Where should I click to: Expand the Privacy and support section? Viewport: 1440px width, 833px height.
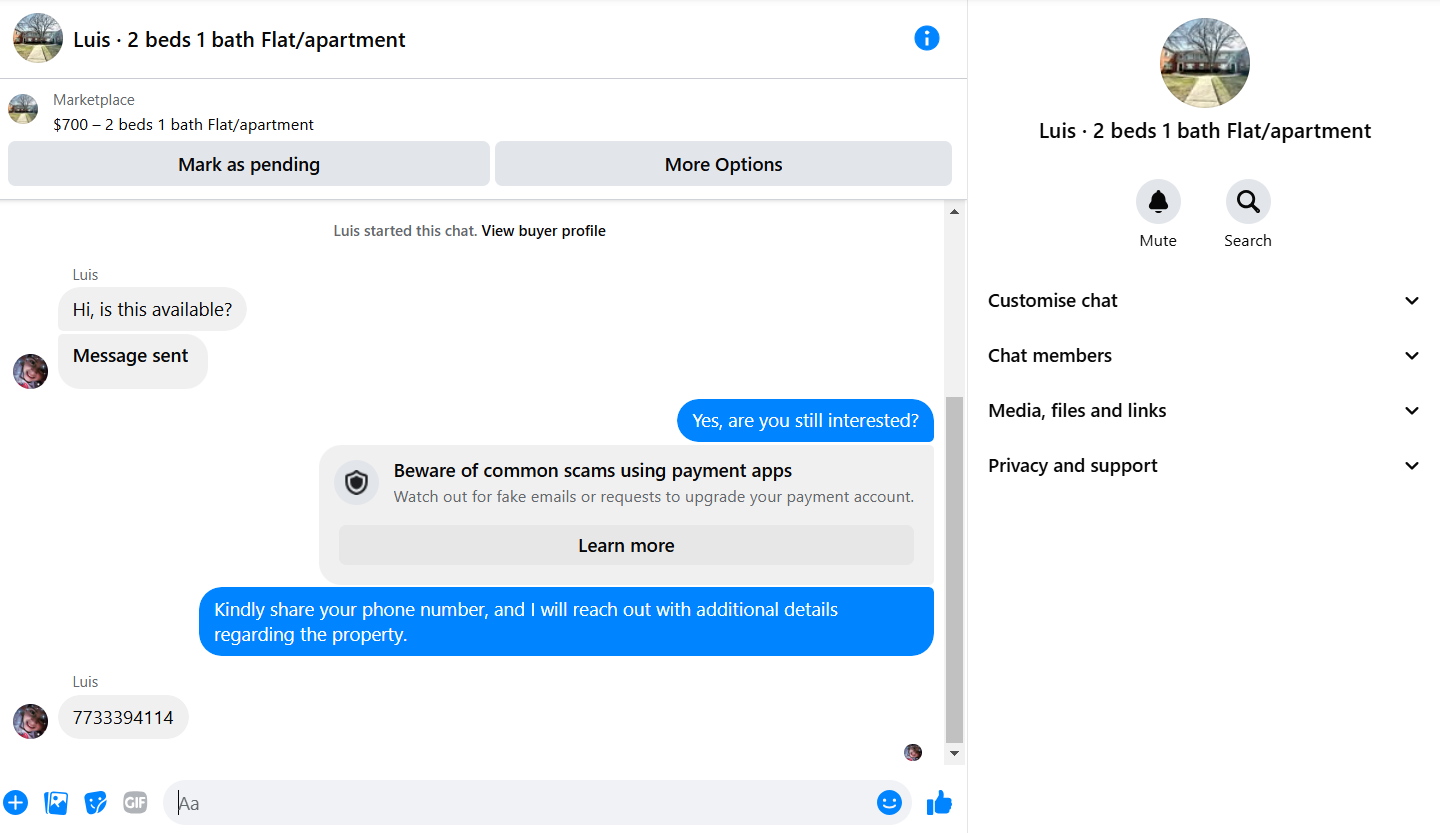[x=1204, y=465]
